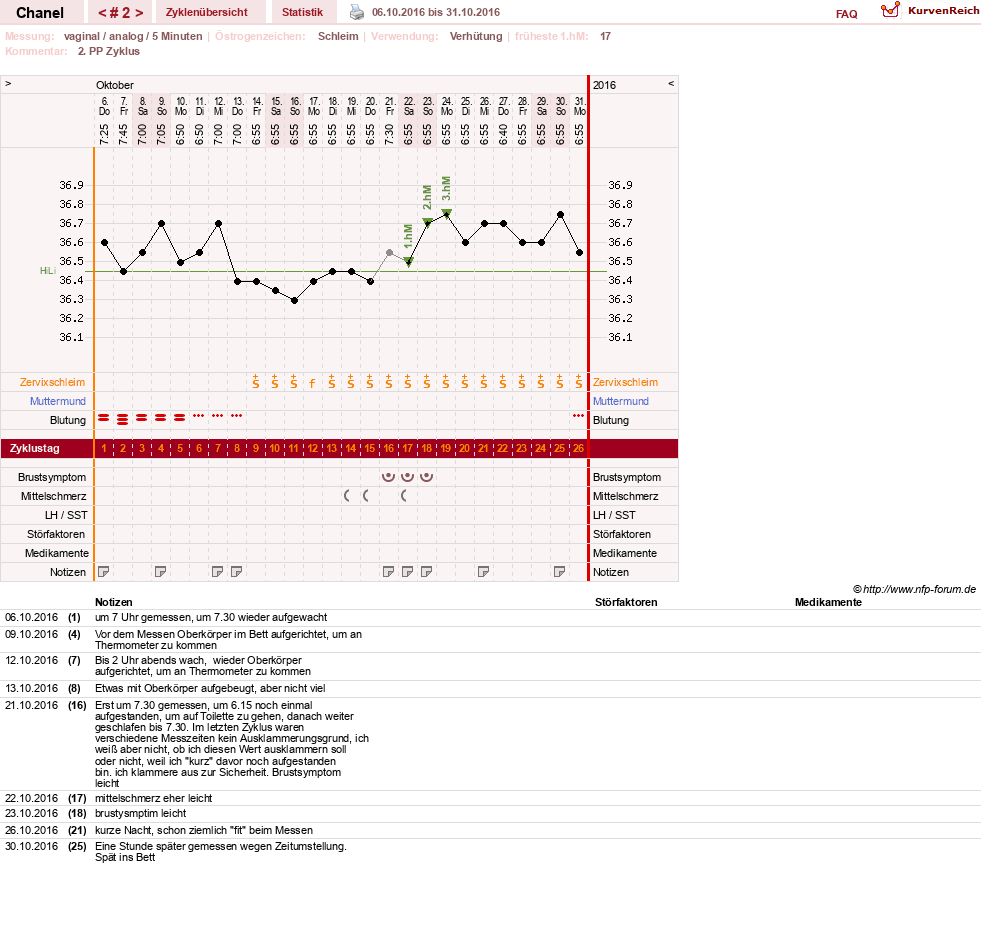Click the Störfaktoren column header below chart
The height and width of the screenshot is (944, 981).
(x=626, y=602)
